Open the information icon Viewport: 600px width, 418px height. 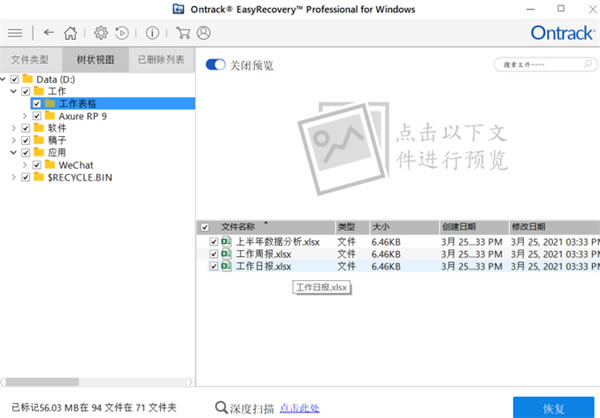coord(152,33)
